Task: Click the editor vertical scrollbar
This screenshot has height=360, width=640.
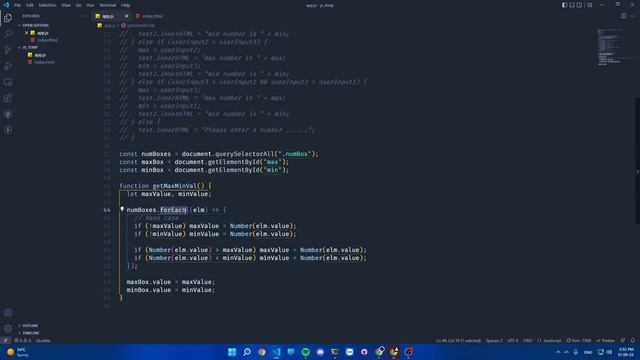Action: (x=638, y=161)
